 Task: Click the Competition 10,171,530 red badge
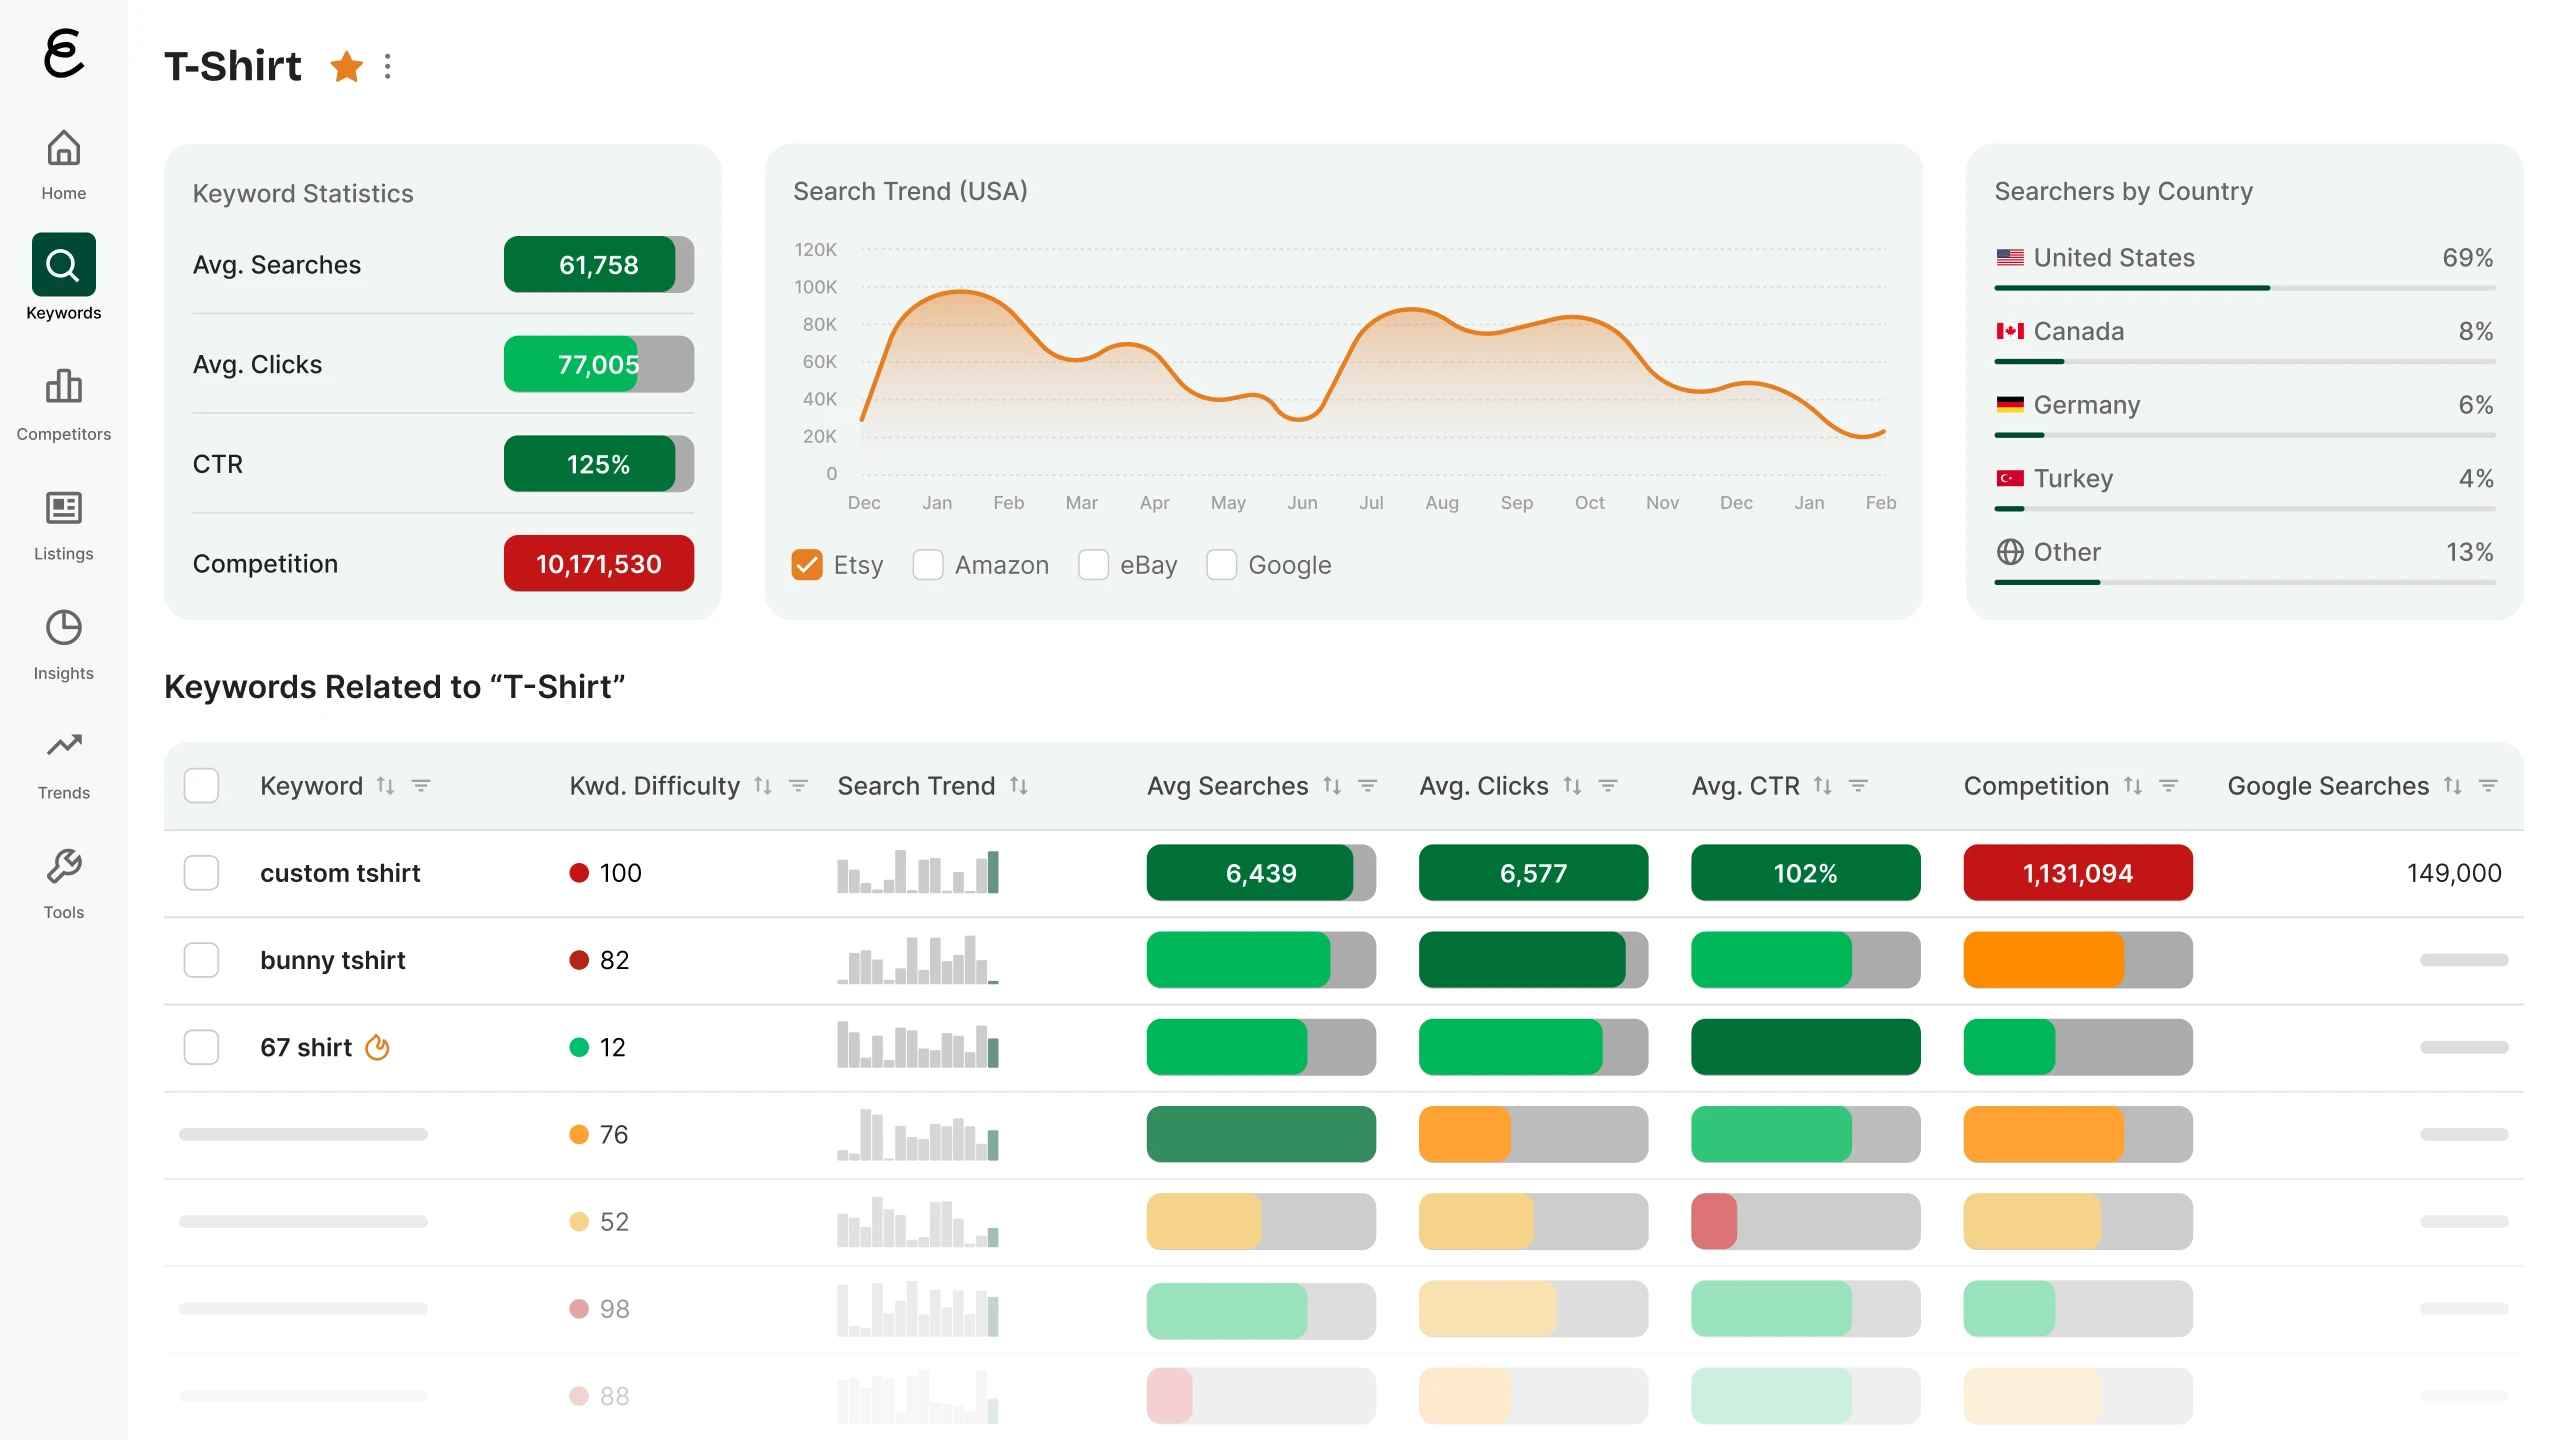[x=599, y=563]
